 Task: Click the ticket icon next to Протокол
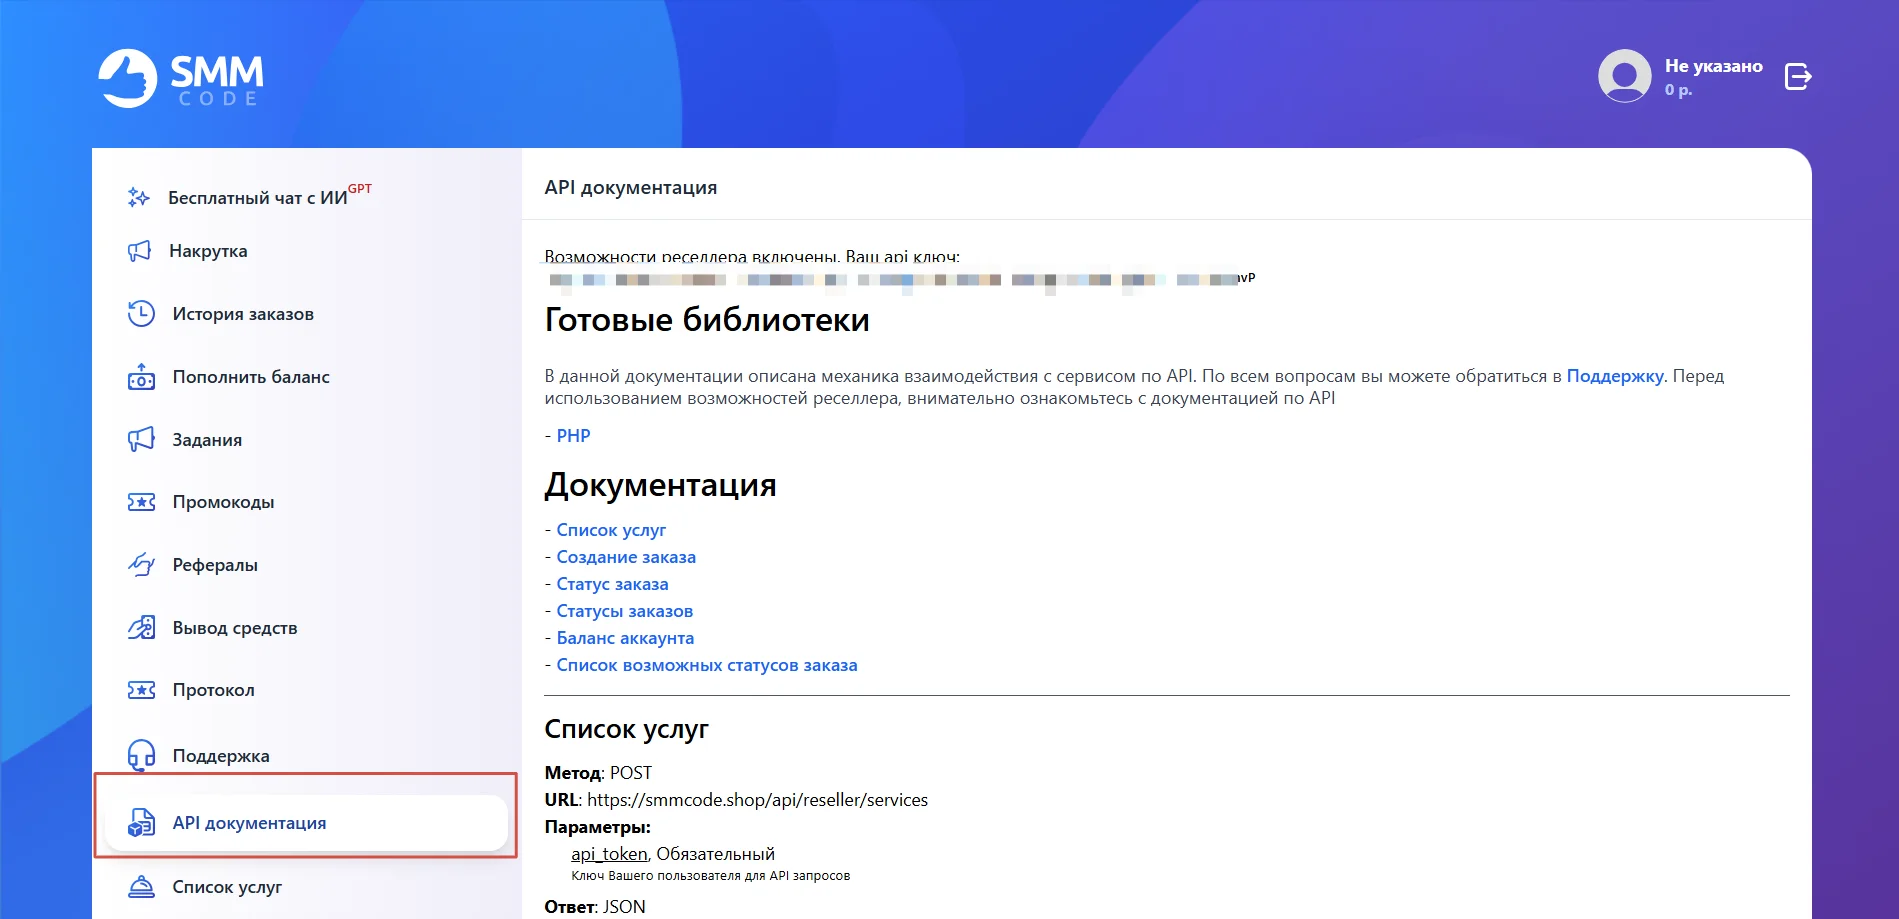click(x=141, y=690)
